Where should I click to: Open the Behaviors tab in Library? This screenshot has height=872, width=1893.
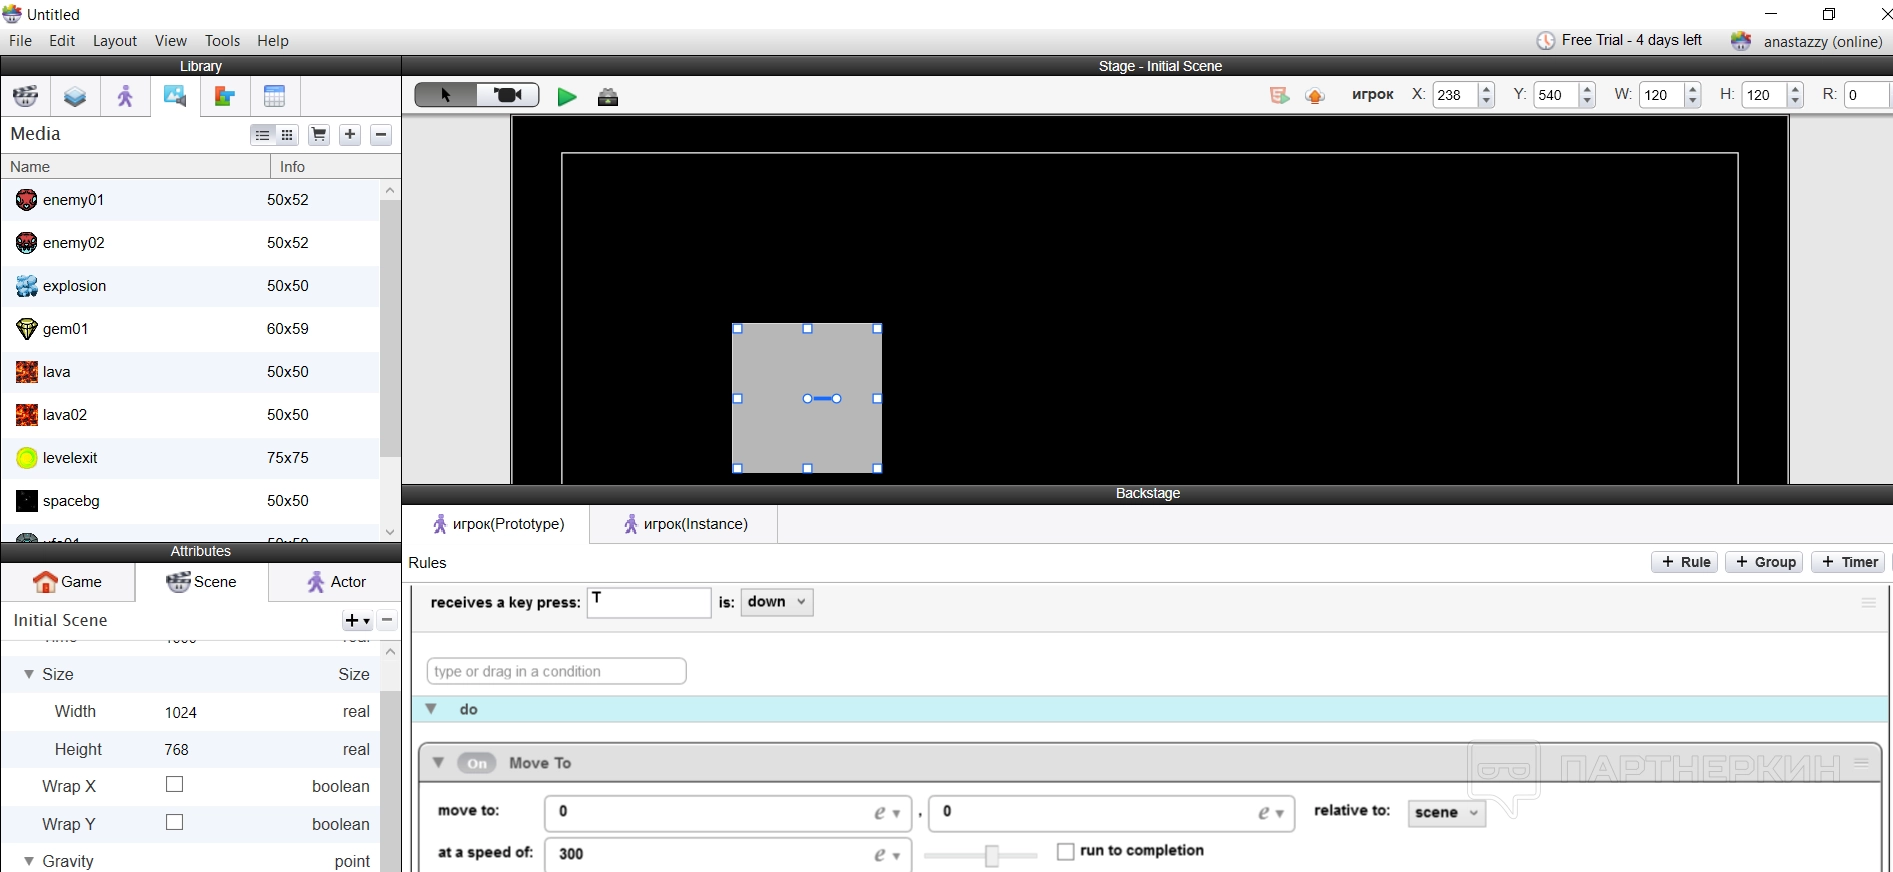click(225, 97)
